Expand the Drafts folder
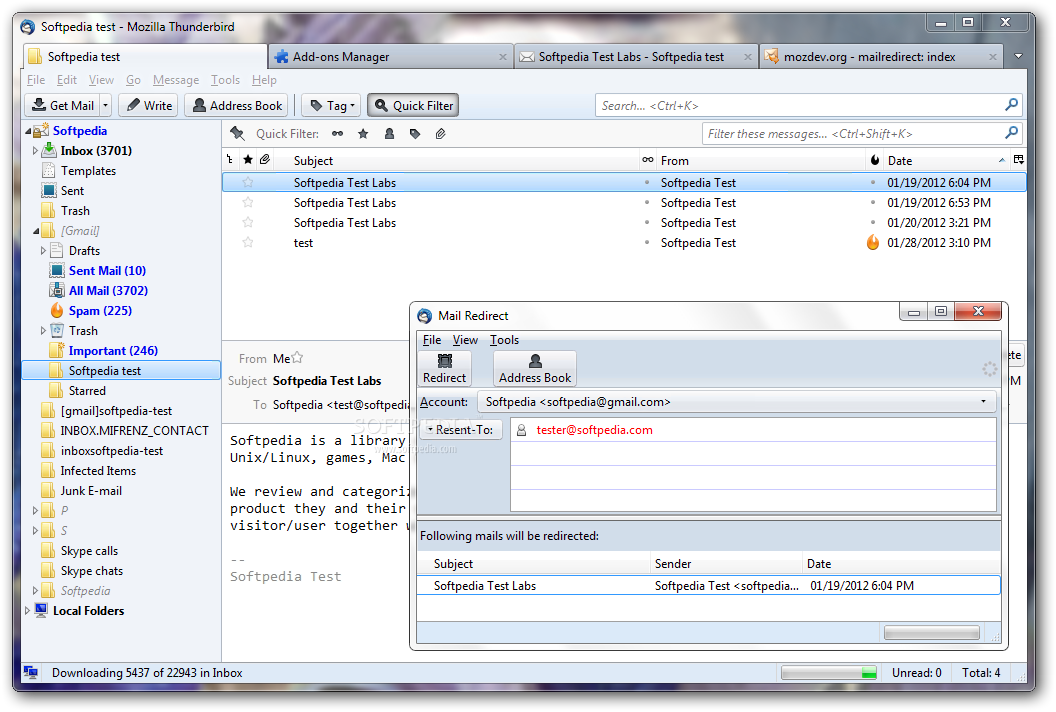 point(43,251)
